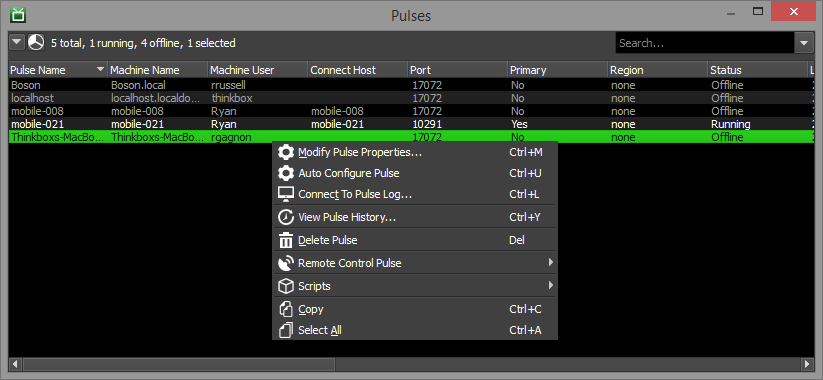
Task: Select the mobile-008 pulse name cell
Action: 58,111
